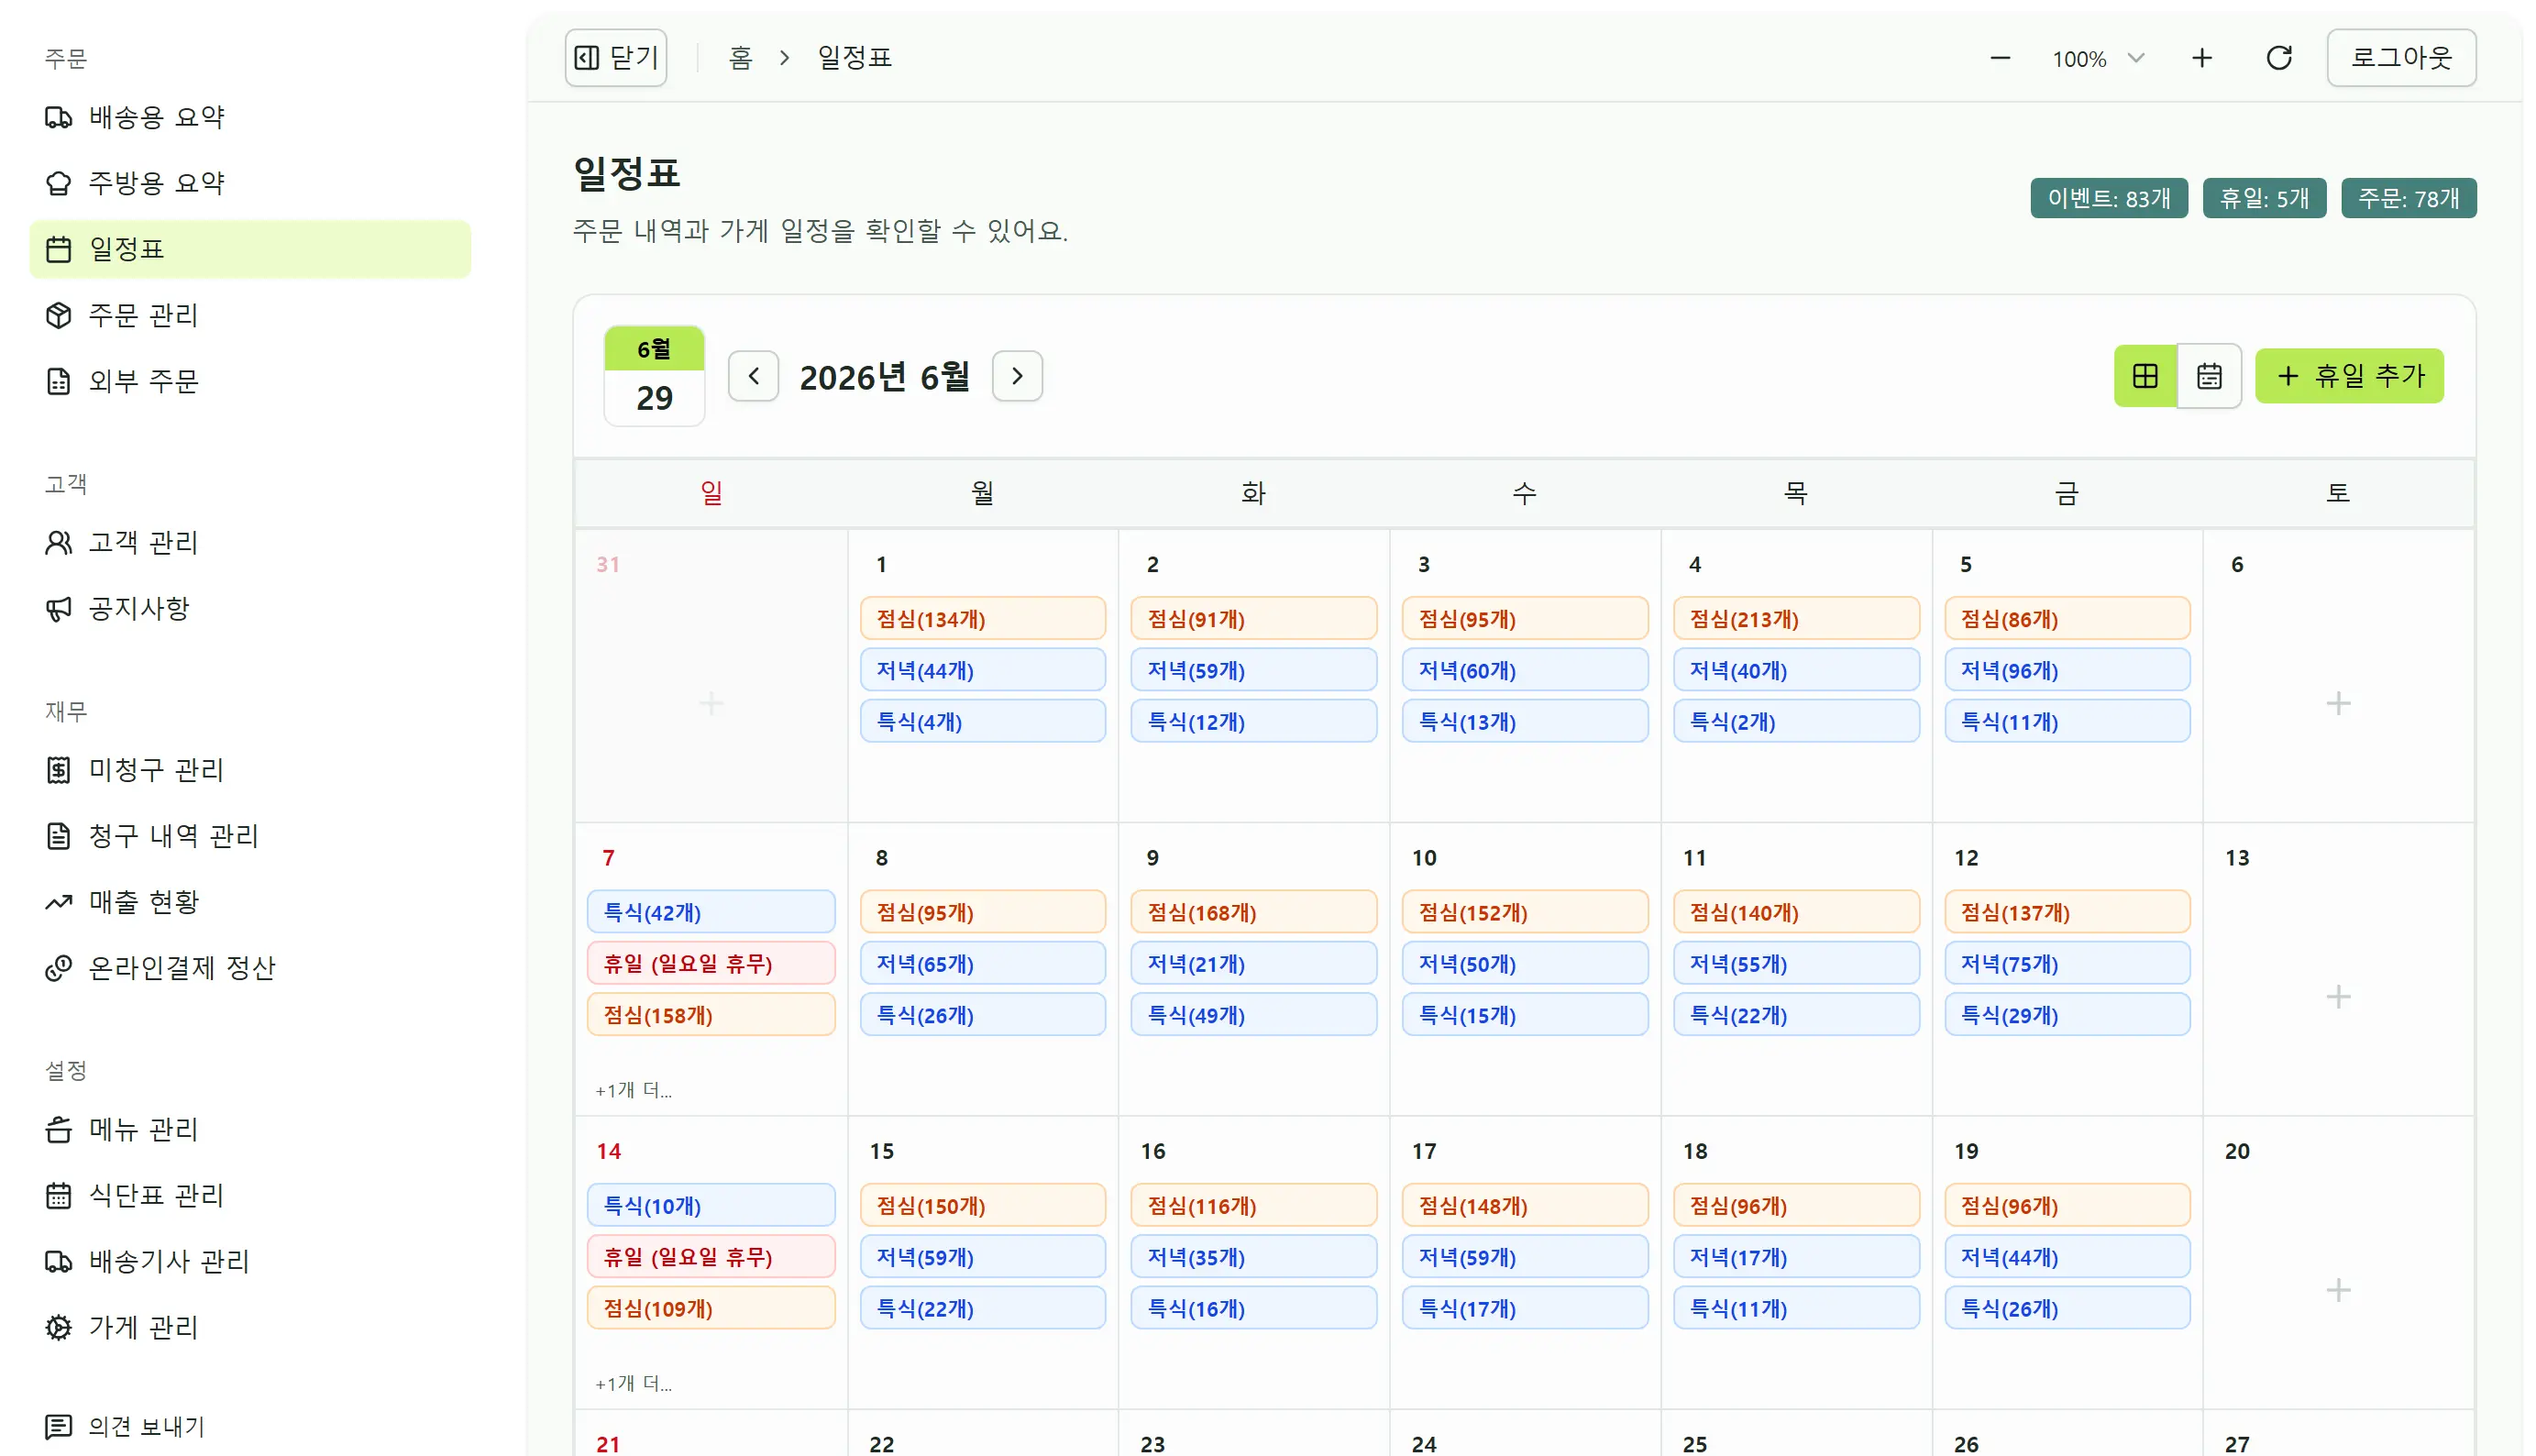2536x1456 pixels.
Task: Open 주방용 요약 menu item
Action: click(250, 183)
